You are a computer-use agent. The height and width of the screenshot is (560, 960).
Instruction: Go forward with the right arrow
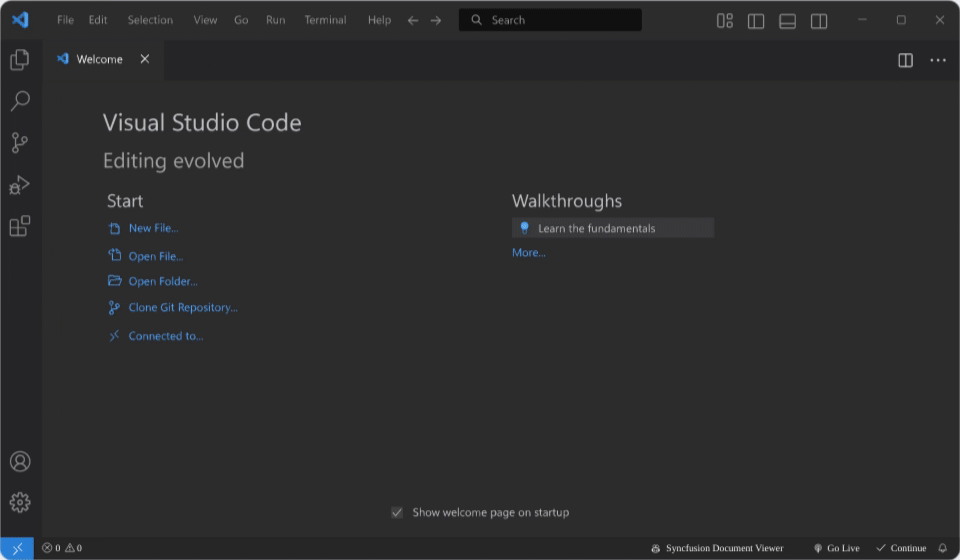click(436, 20)
